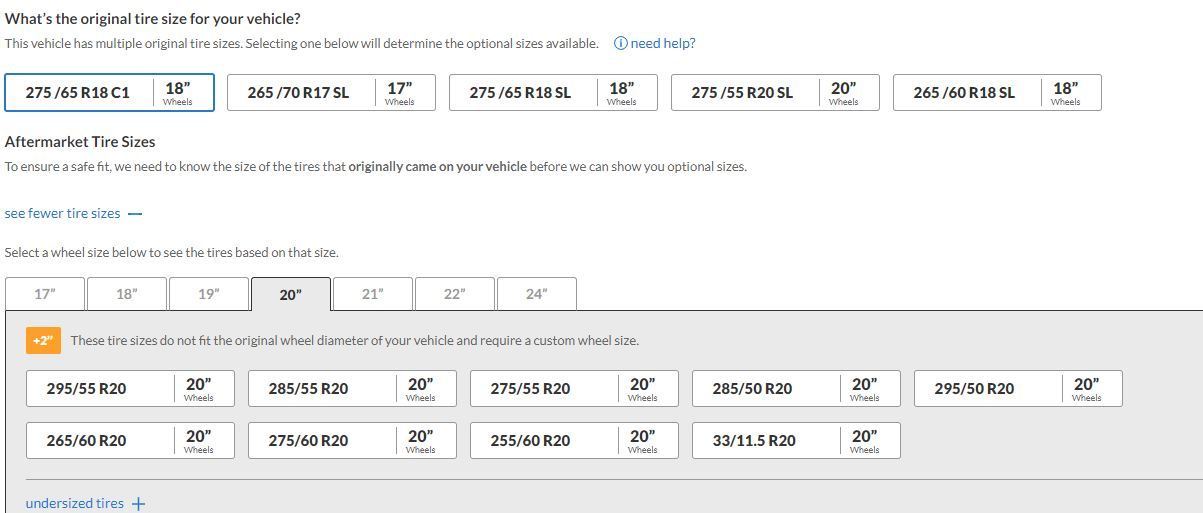
Task: Choose the 295/55 R20 tire size
Action: click(131, 389)
